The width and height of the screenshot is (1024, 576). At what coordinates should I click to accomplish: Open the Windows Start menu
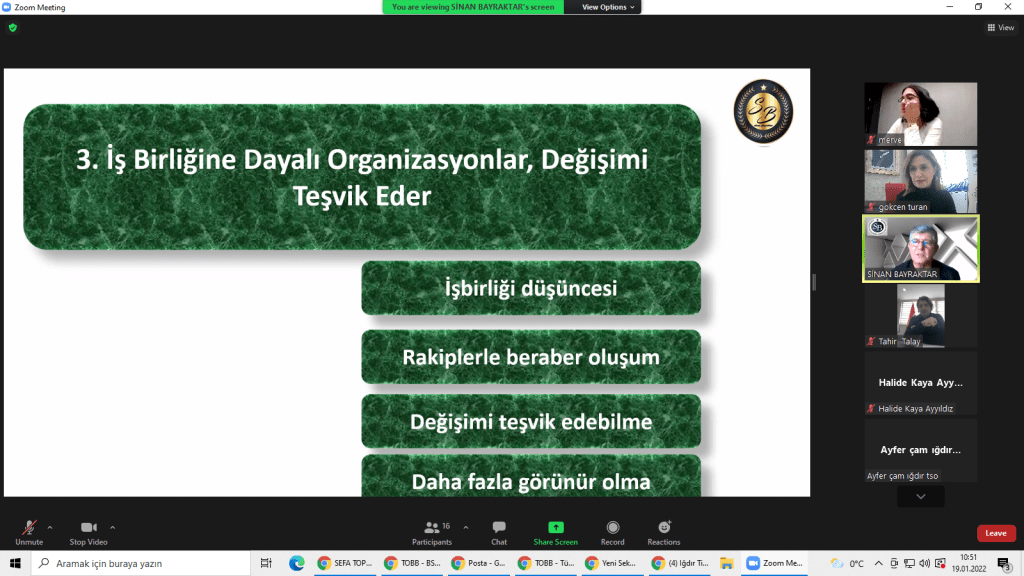15,563
